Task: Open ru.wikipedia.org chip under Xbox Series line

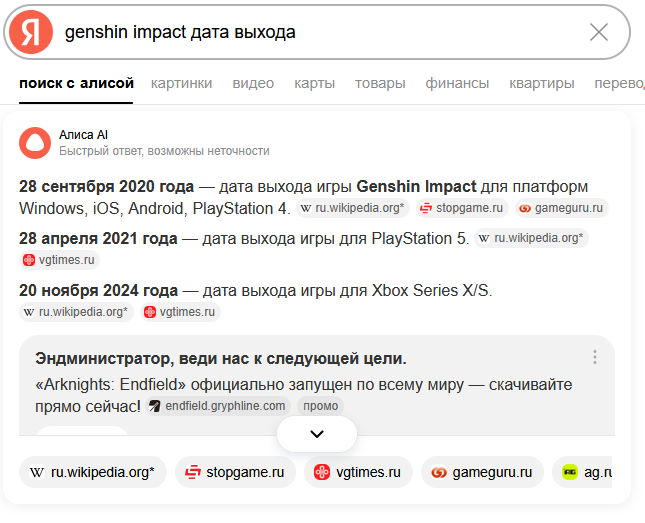Action: 77,312
